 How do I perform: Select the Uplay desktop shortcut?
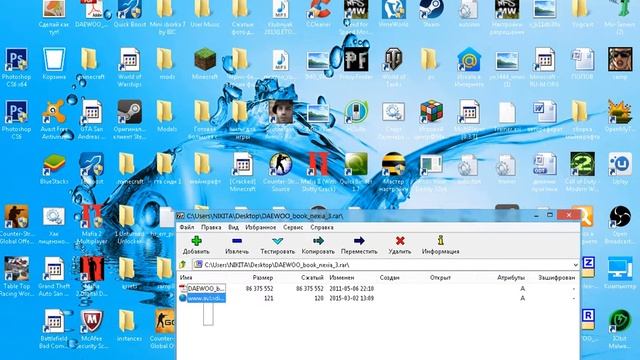(620, 168)
